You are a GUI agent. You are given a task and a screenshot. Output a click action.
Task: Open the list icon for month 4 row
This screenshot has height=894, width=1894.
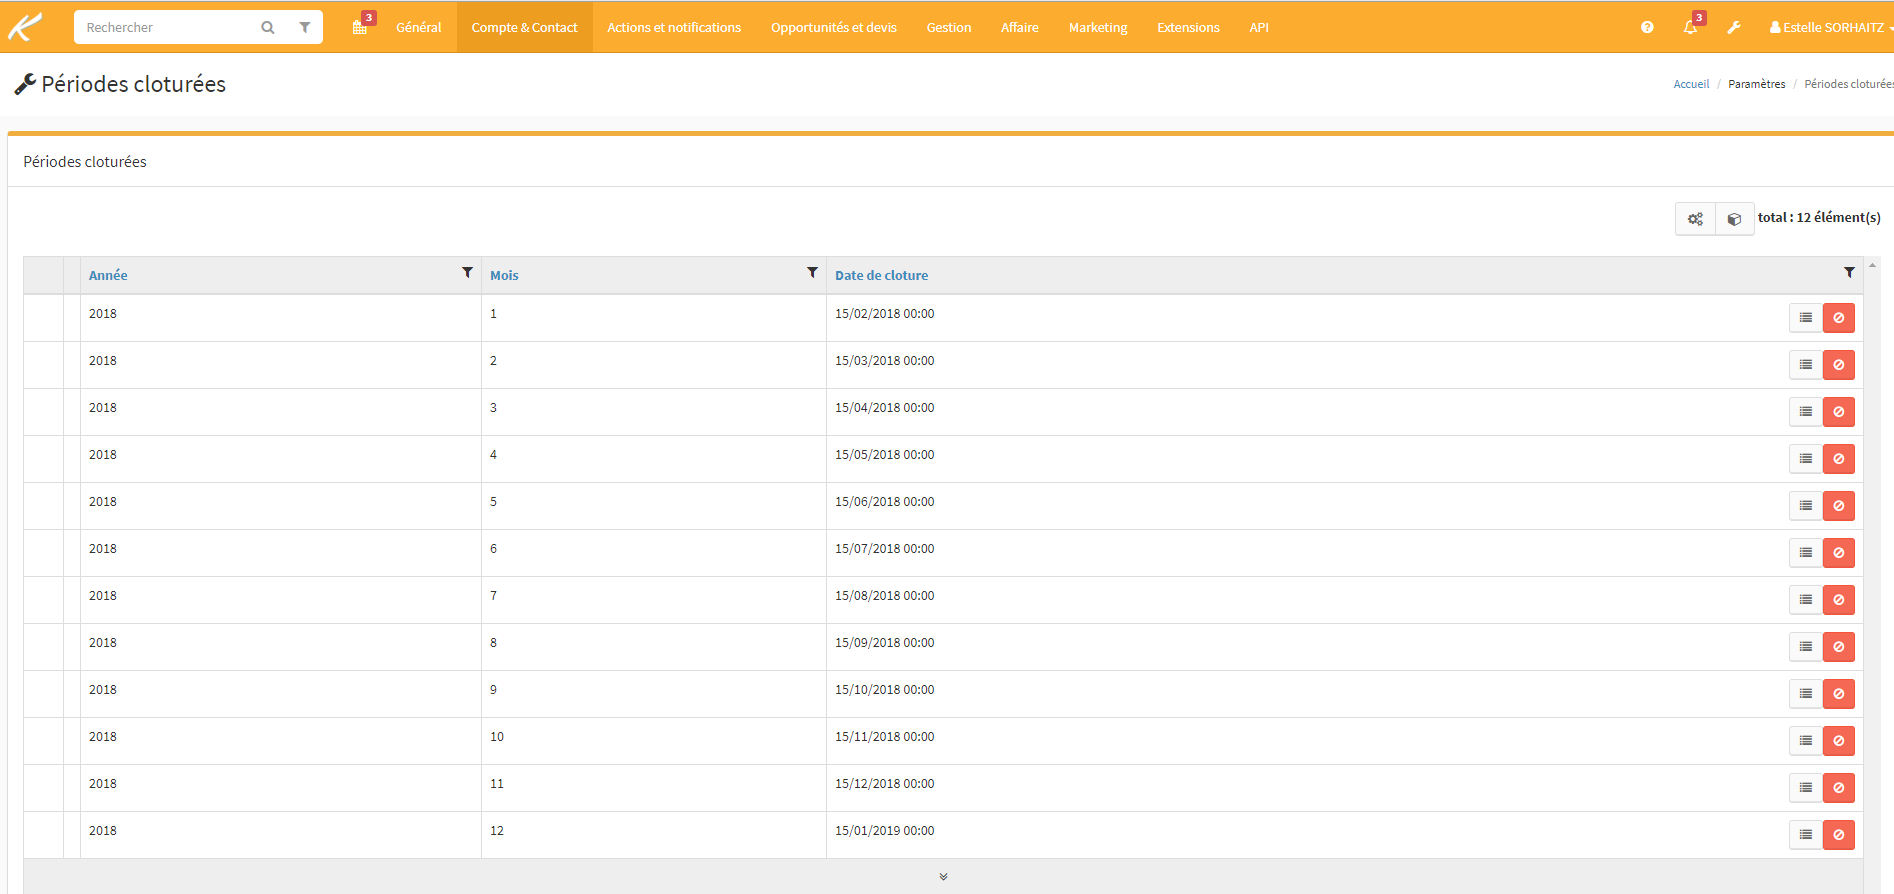1806,459
